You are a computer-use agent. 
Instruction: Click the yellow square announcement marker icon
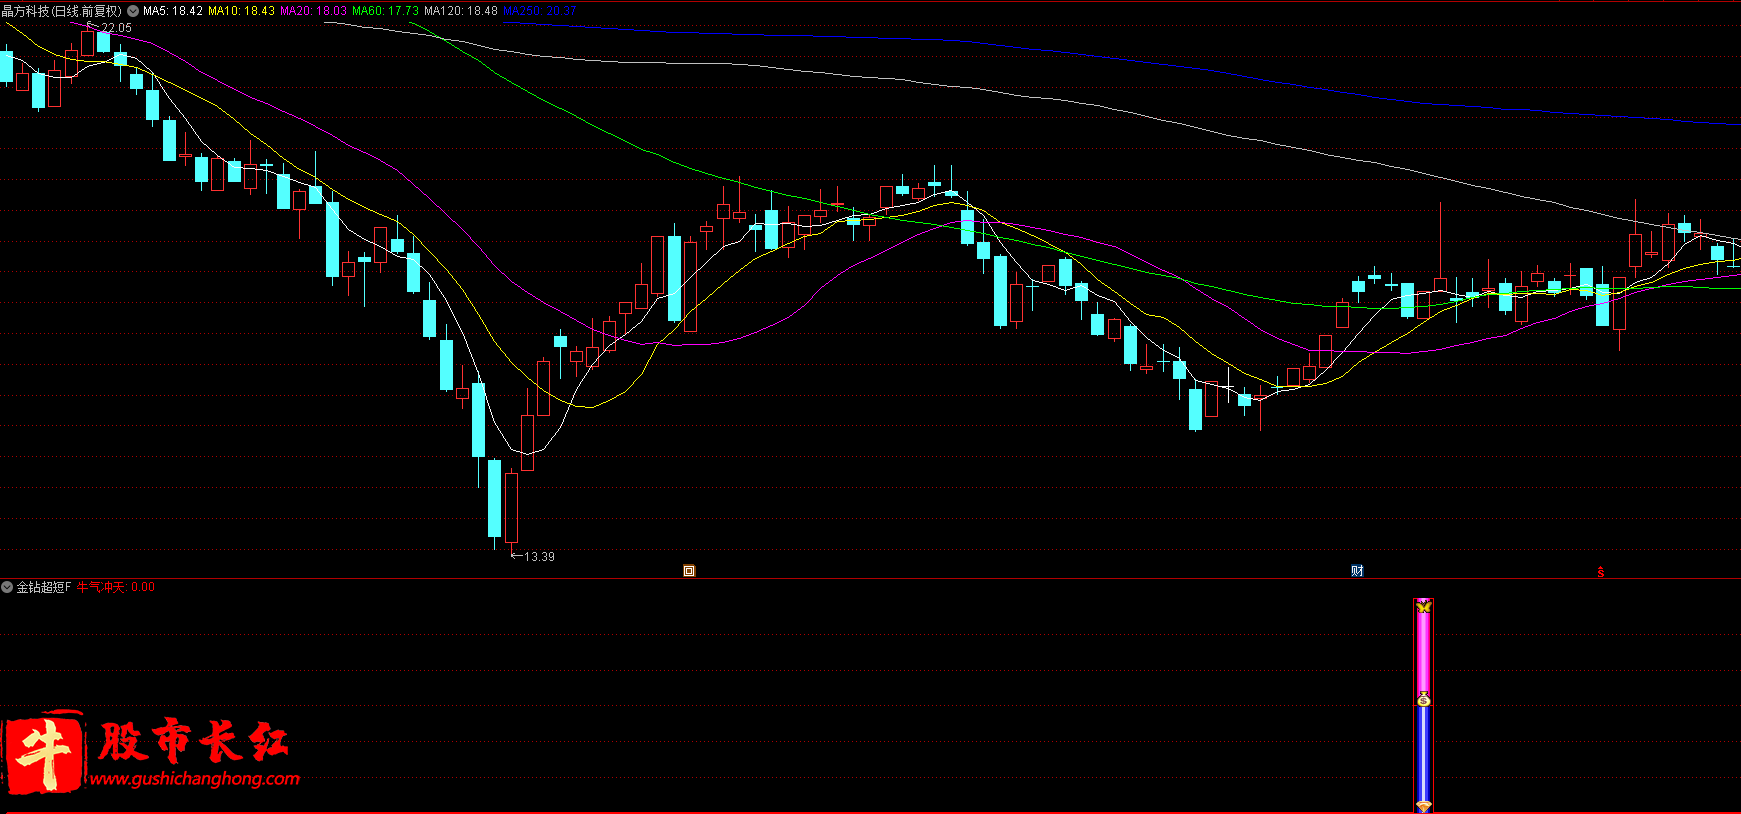click(x=689, y=571)
